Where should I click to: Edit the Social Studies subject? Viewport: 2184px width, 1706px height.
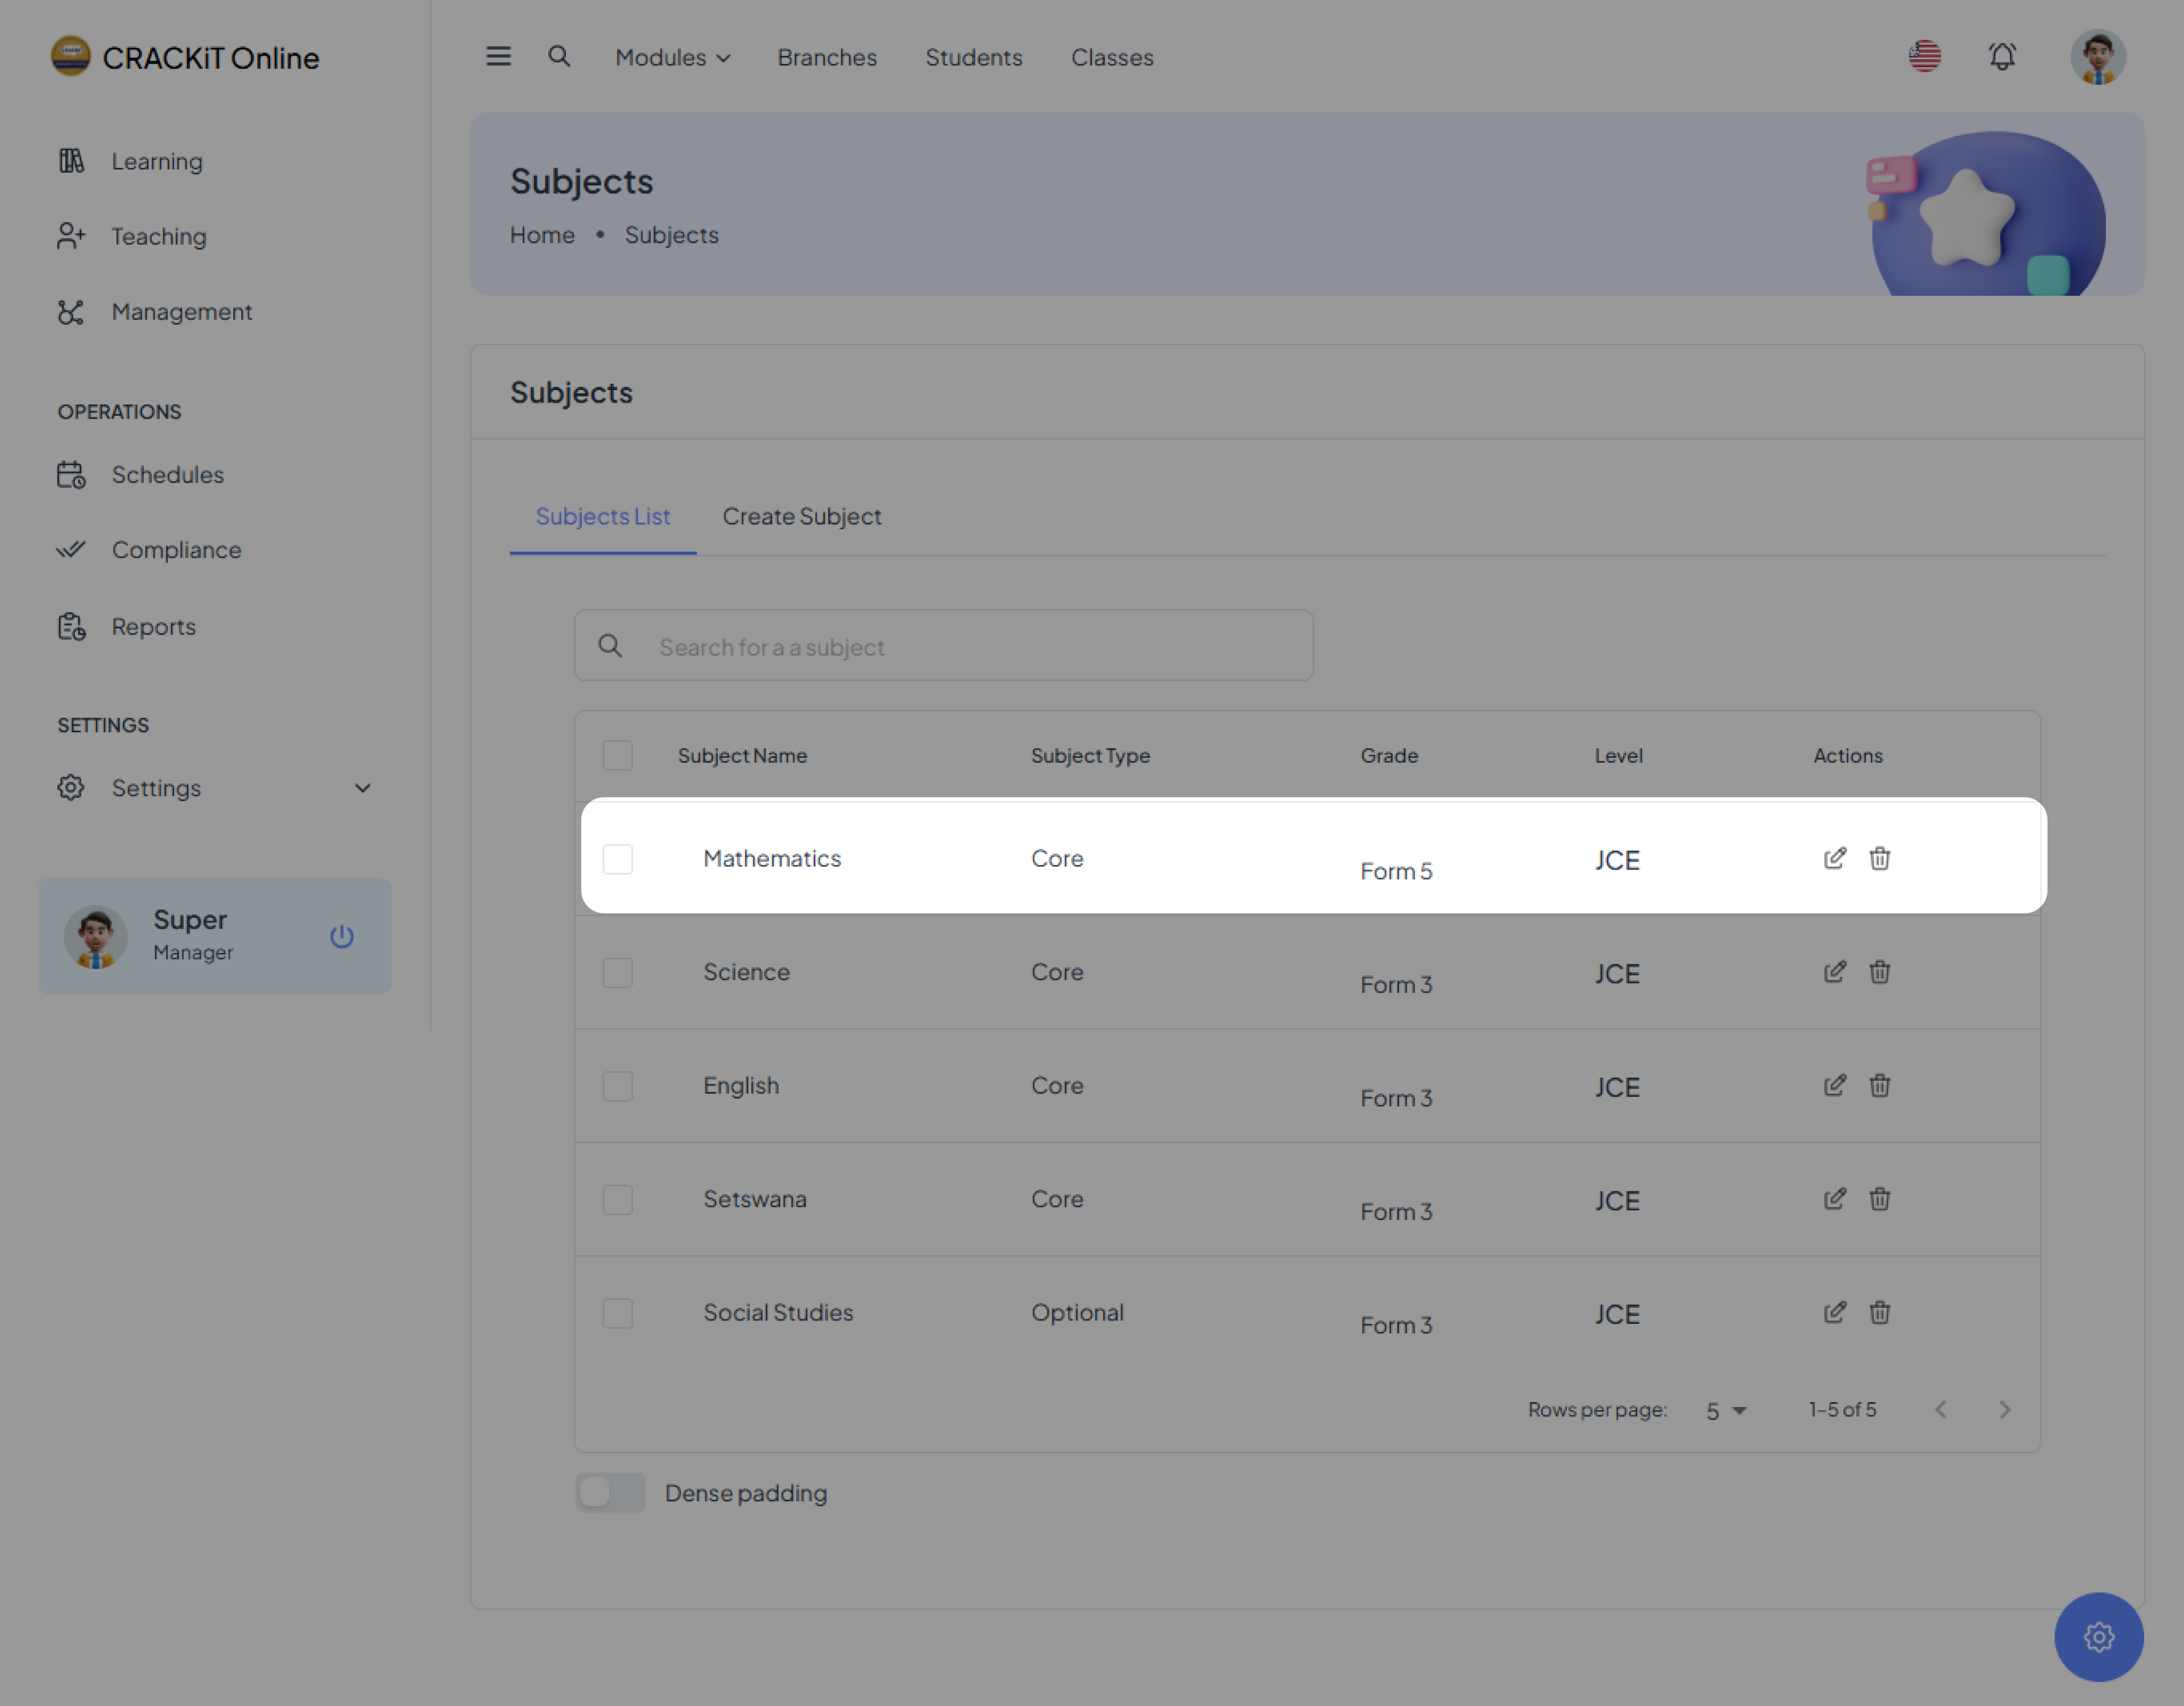(x=1834, y=1312)
